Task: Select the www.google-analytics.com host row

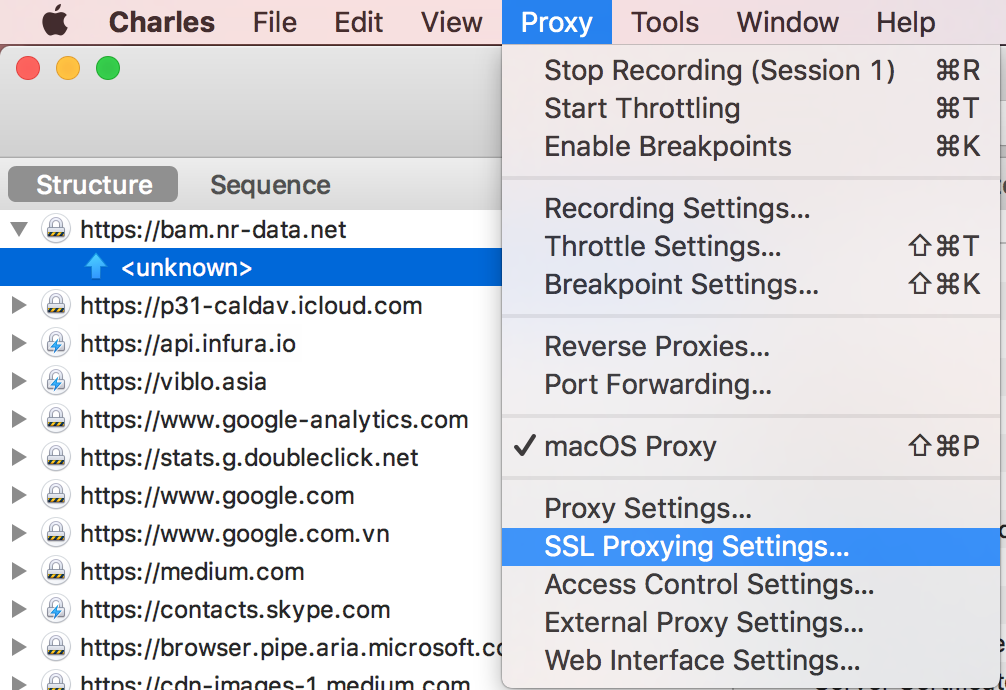Action: click(x=274, y=420)
